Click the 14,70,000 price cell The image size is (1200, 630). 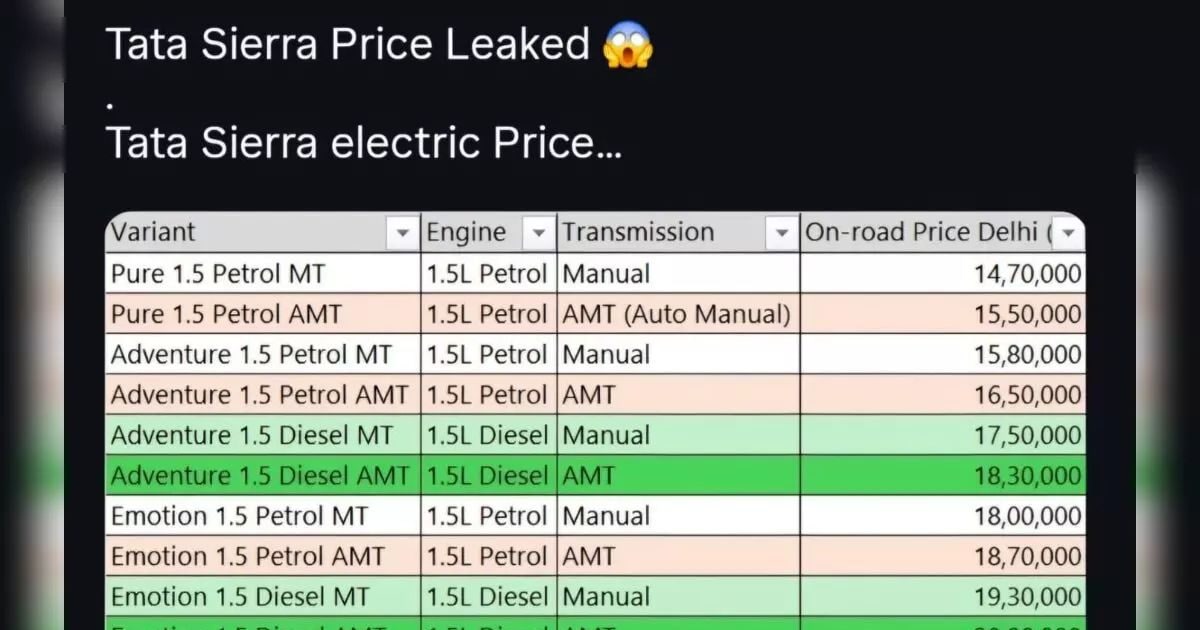coord(1020,273)
